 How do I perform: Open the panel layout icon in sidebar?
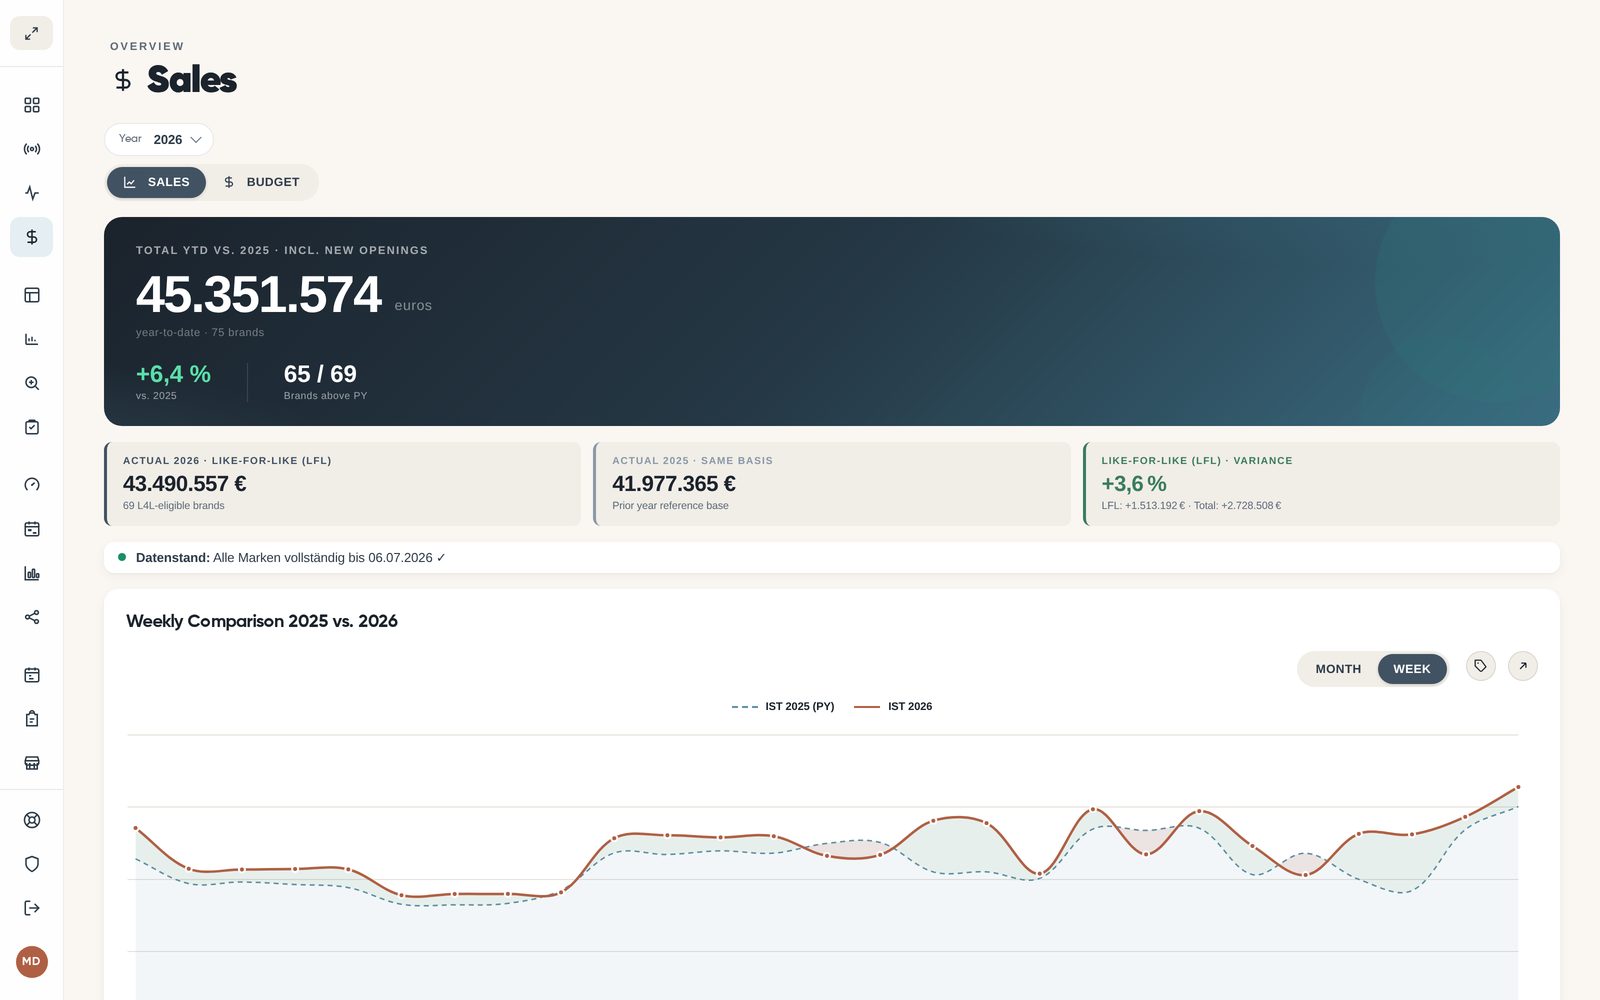click(x=32, y=295)
